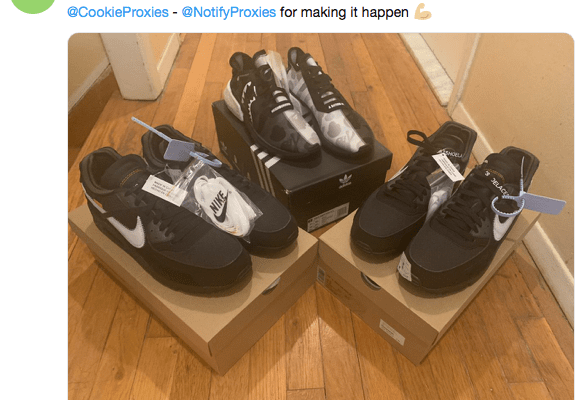This screenshot has width=582, height=400.
Task: Open the @NotifyProxies mention link
Action: pos(229,12)
